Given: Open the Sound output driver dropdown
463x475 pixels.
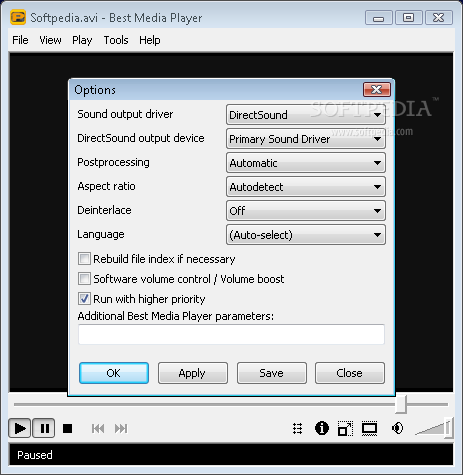Looking at the screenshot, I should coord(306,115).
